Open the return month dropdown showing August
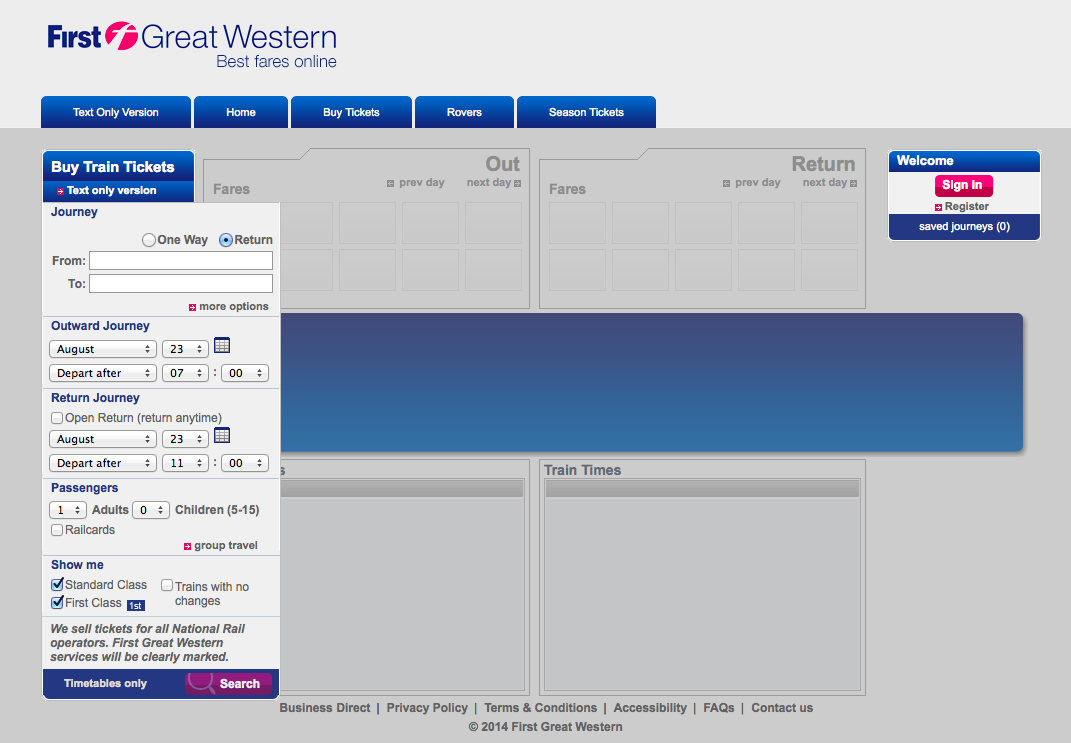1071x743 pixels. pos(103,439)
